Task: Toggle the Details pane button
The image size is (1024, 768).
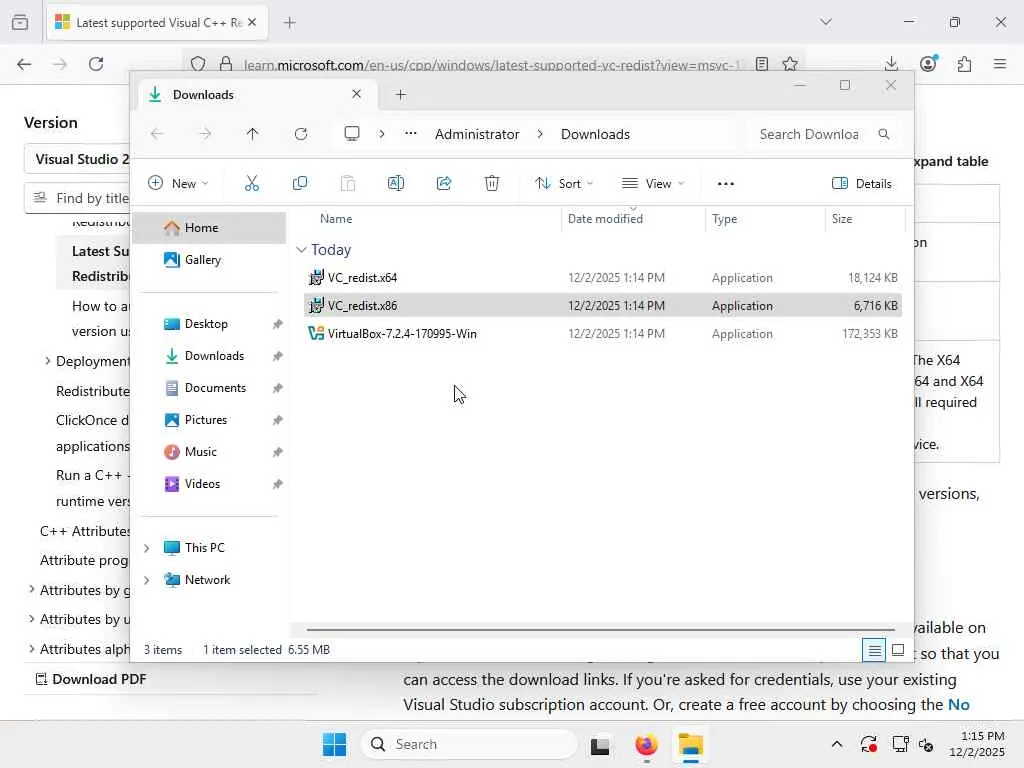Action: (861, 184)
